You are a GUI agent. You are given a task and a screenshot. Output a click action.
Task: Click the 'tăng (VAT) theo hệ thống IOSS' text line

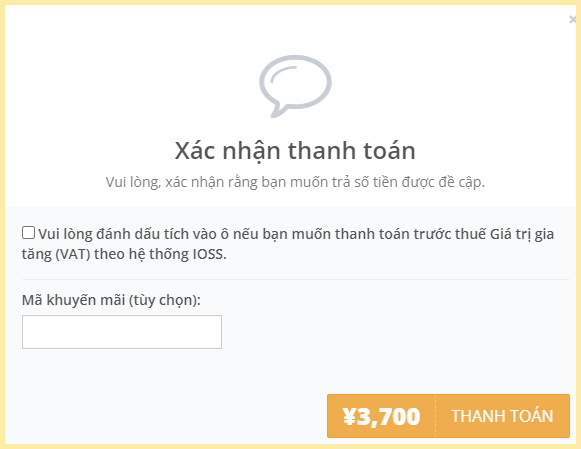coord(124,254)
